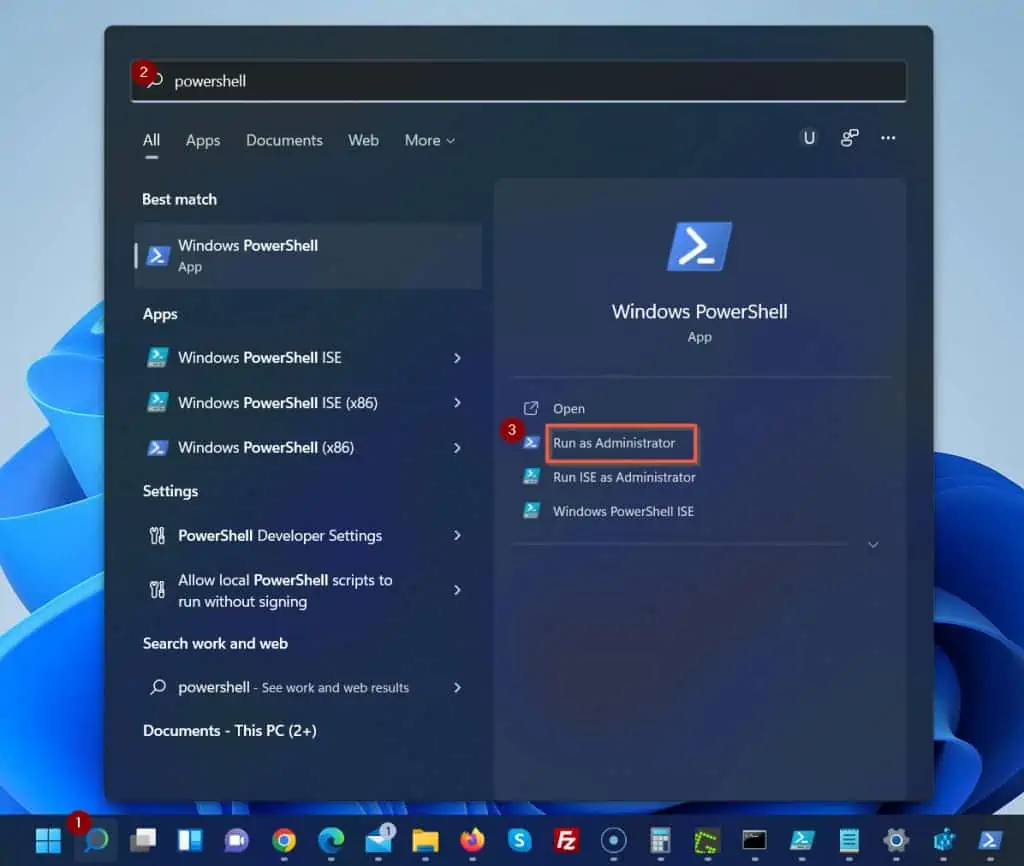The width and height of the screenshot is (1024, 866).
Task: Click the Windows Start button in taskbar
Action: click(x=48, y=840)
